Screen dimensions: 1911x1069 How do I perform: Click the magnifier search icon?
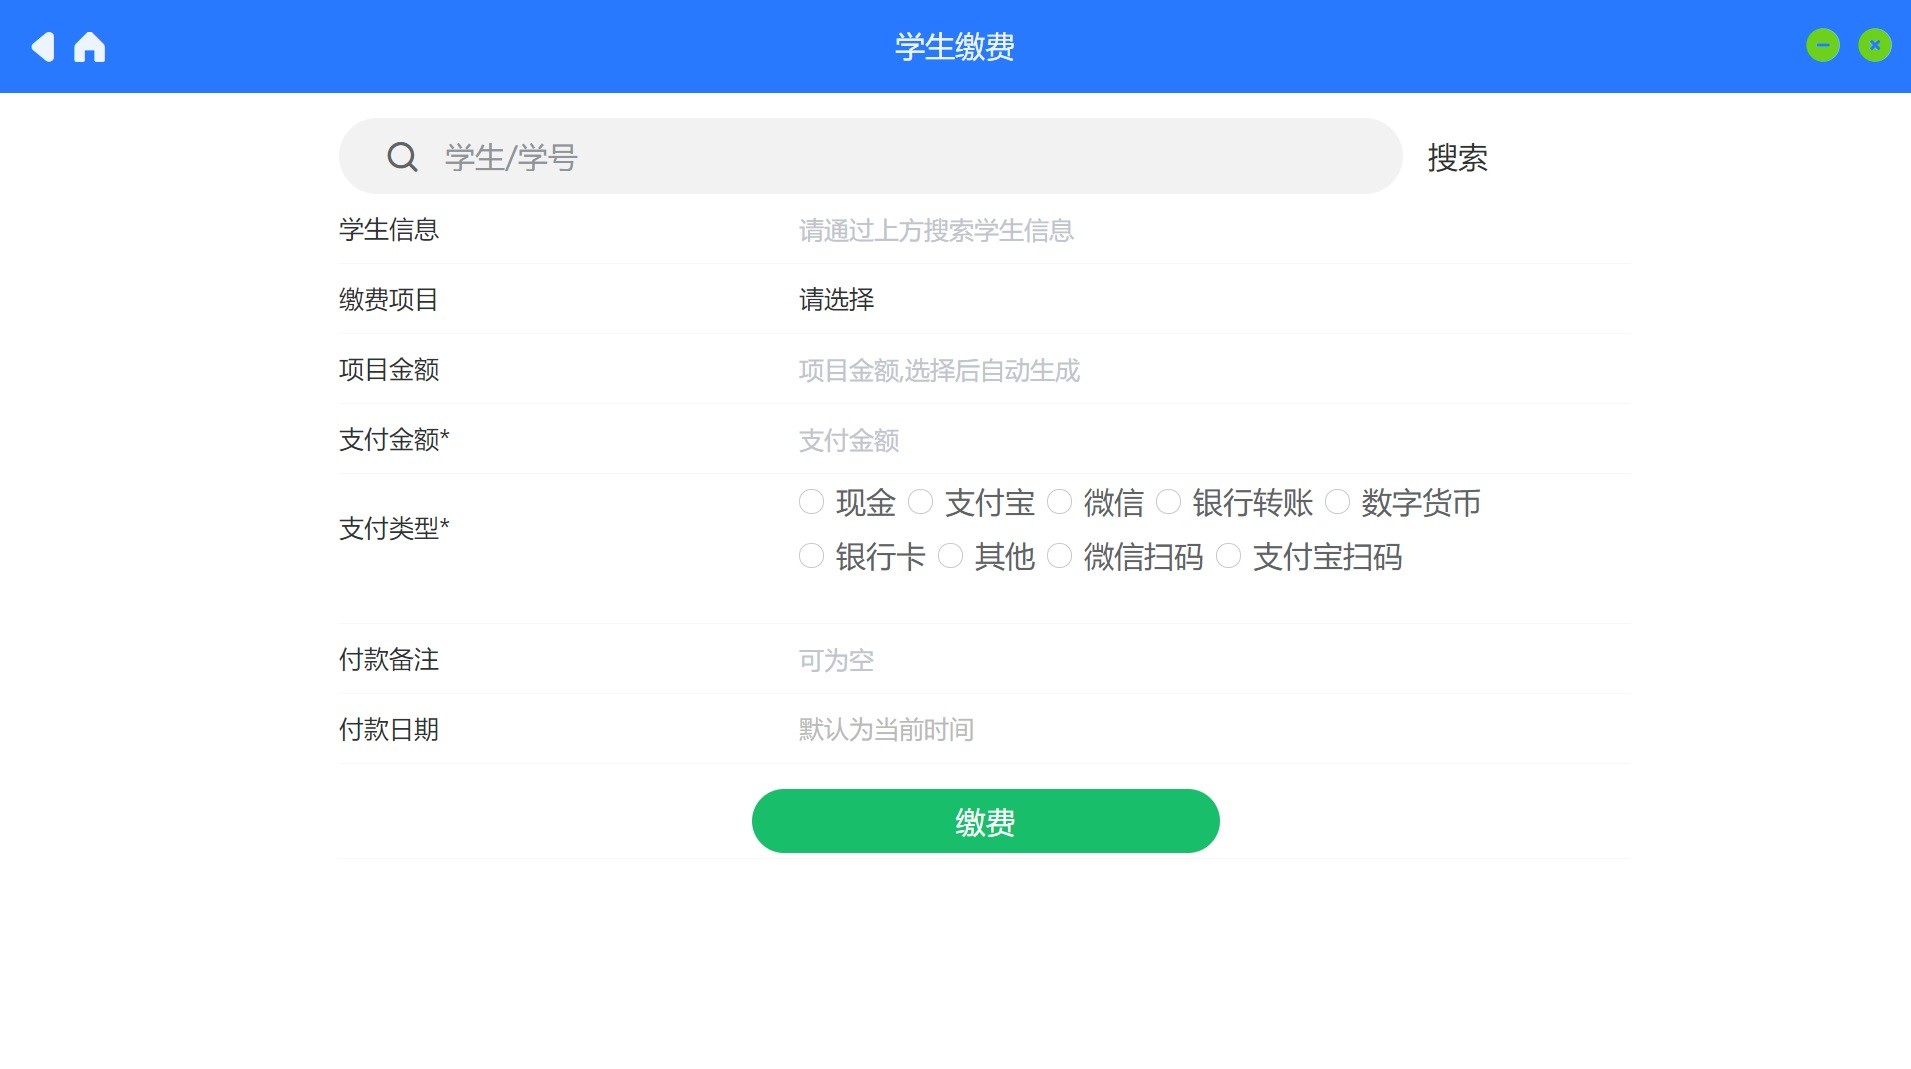tap(402, 157)
